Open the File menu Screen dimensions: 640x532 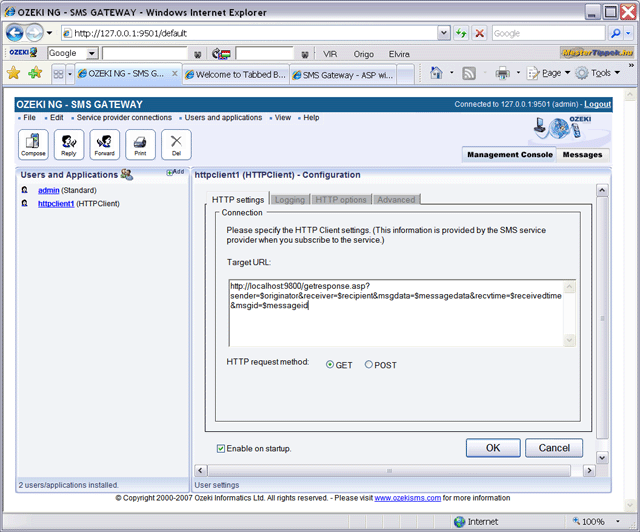pyautogui.click(x=29, y=118)
